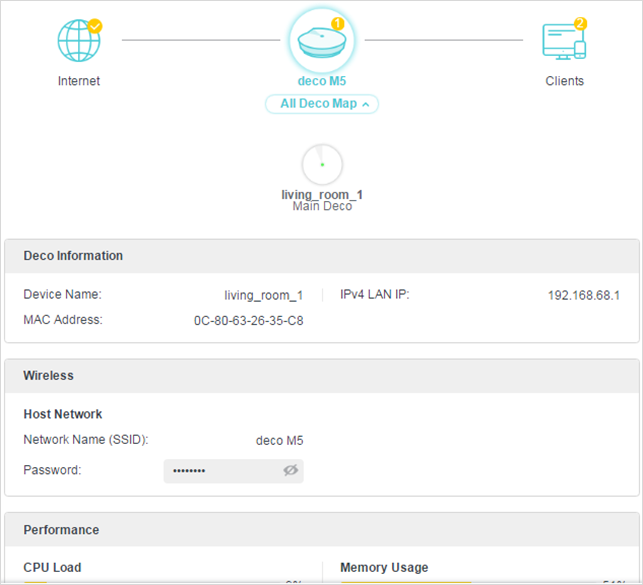Click the Device Name label
The width and height of the screenshot is (643, 585).
tap(62, 294)
